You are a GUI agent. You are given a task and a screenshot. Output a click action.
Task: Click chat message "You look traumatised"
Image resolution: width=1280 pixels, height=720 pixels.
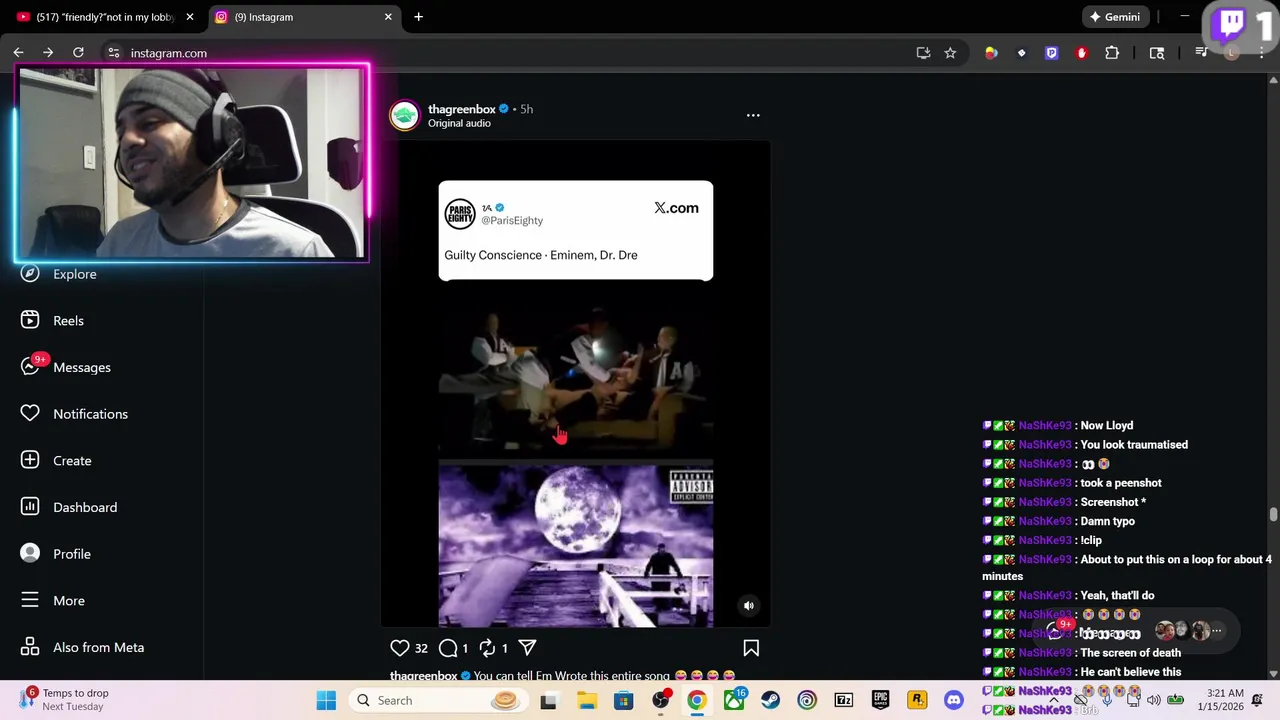click(1134, 445)
